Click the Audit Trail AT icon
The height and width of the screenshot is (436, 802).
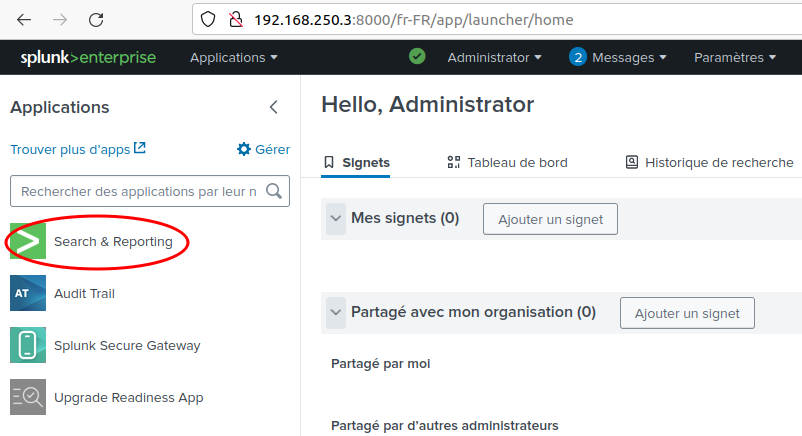[28, 293]
